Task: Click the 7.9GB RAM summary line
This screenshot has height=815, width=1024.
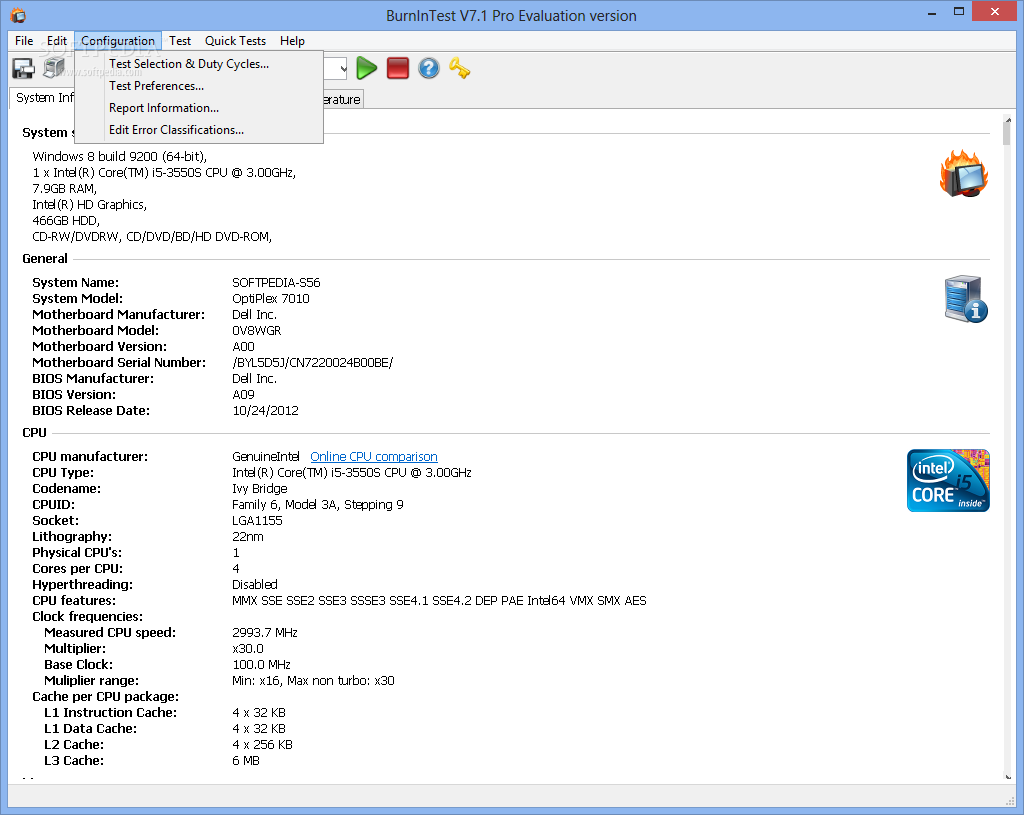Action: tap(65, 189)
